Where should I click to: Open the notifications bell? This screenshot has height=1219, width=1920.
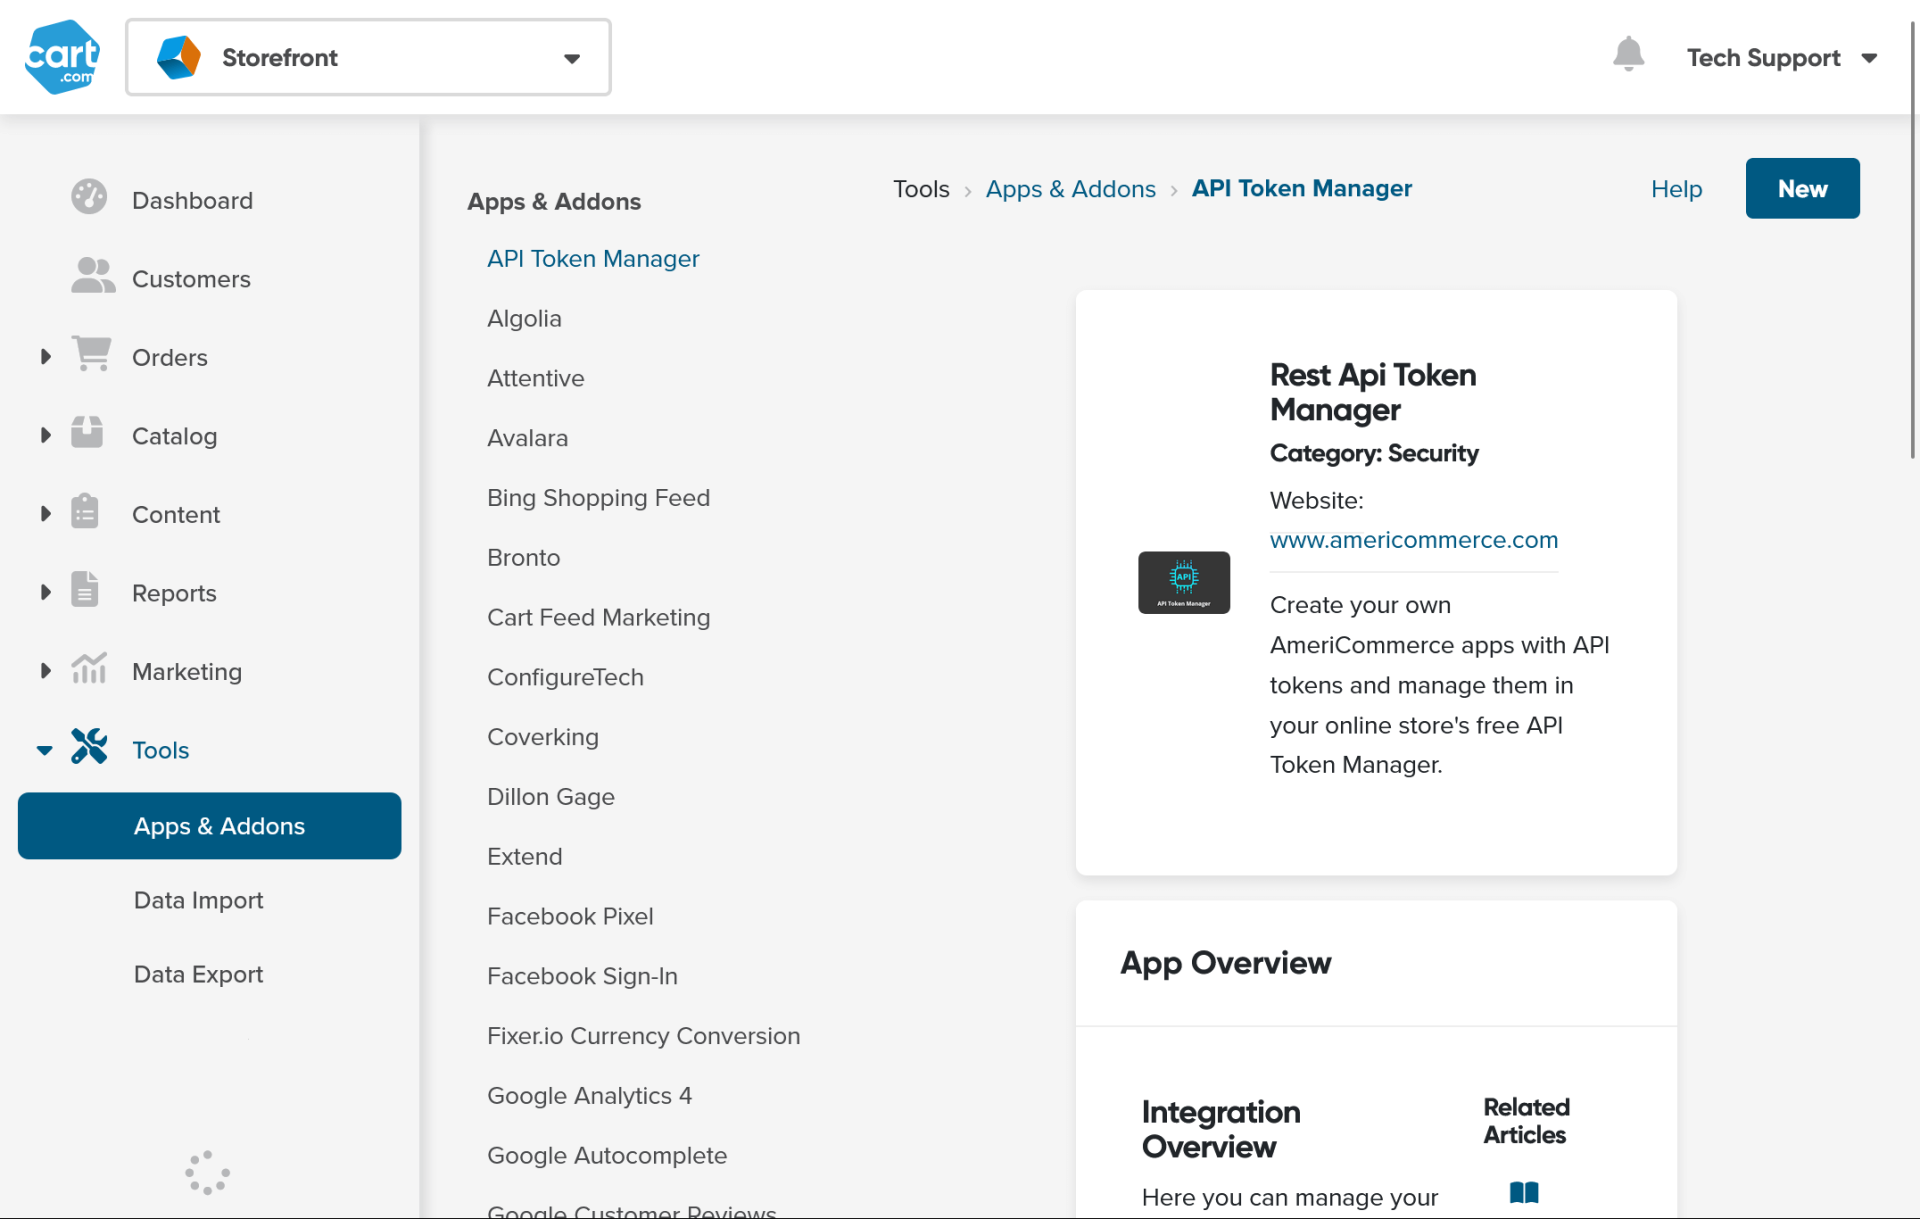[x=1628, y=54]
